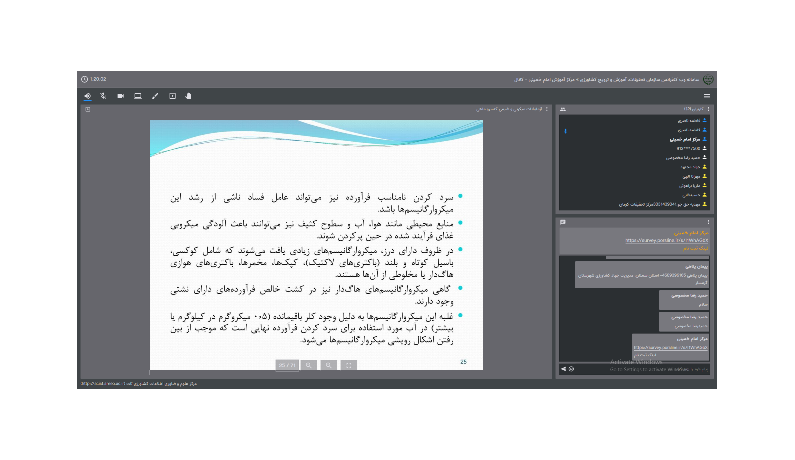Click the first bullet paragraph on slide
Viewport: 795px width, 460px height.
[x=312, y=203]
